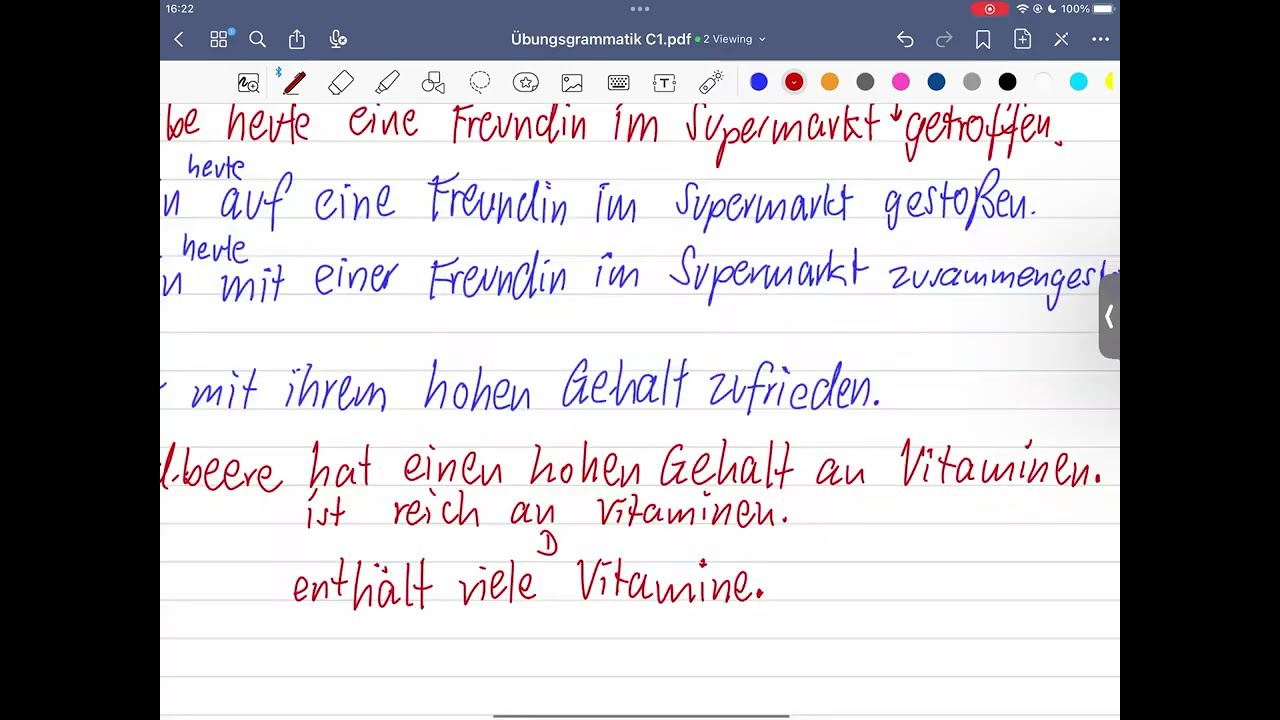Tap the red screen recording indicator
The image size is (1280, 720).
point(990,9)
